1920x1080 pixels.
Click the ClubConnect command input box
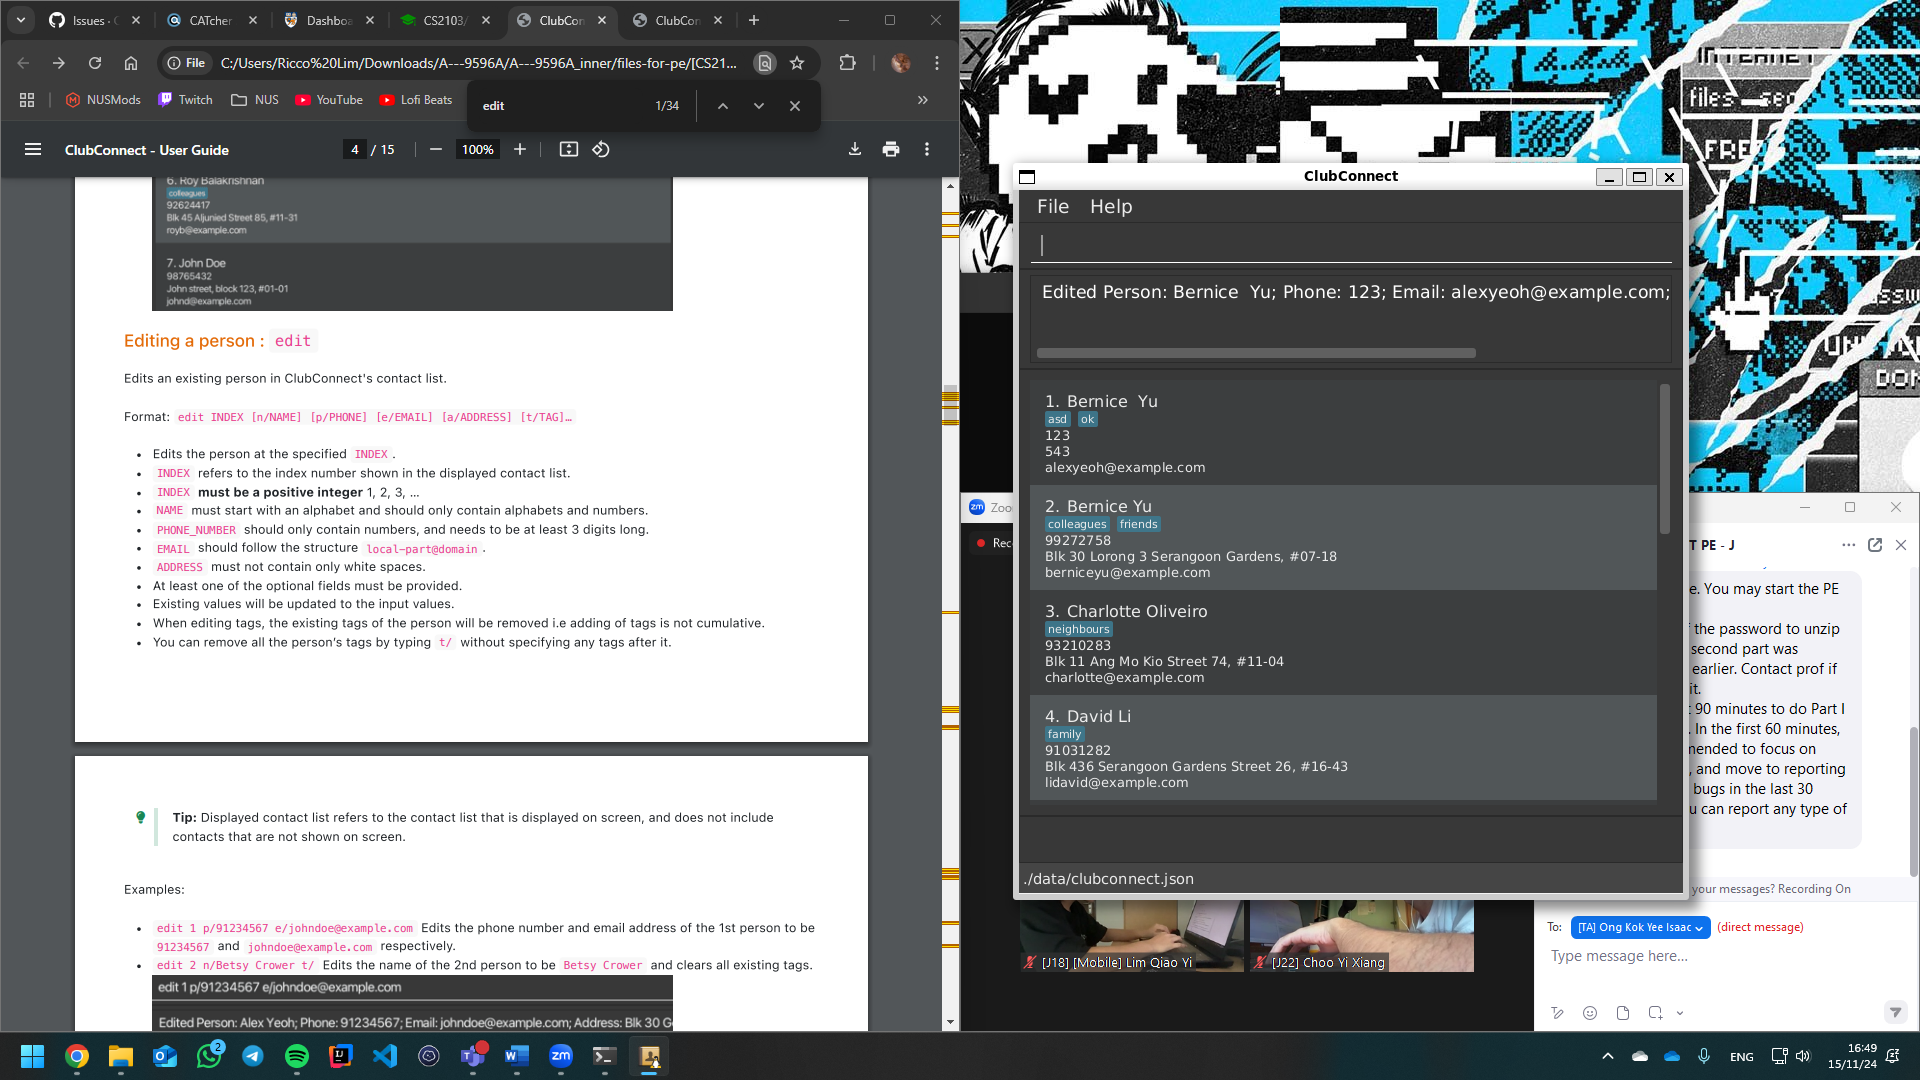tap(1350, 245)
